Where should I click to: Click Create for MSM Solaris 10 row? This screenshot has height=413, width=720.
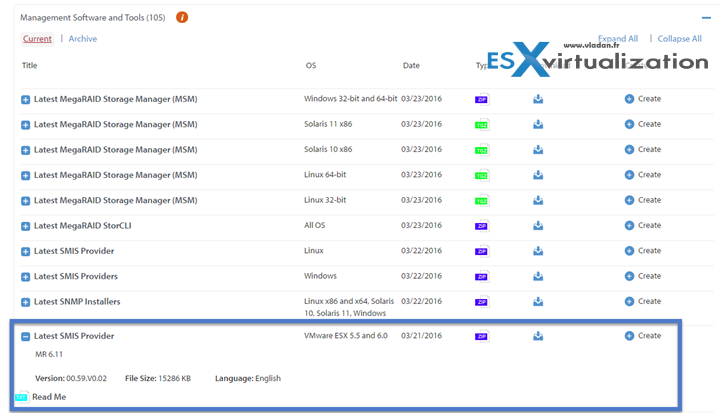tap(643, 149)
